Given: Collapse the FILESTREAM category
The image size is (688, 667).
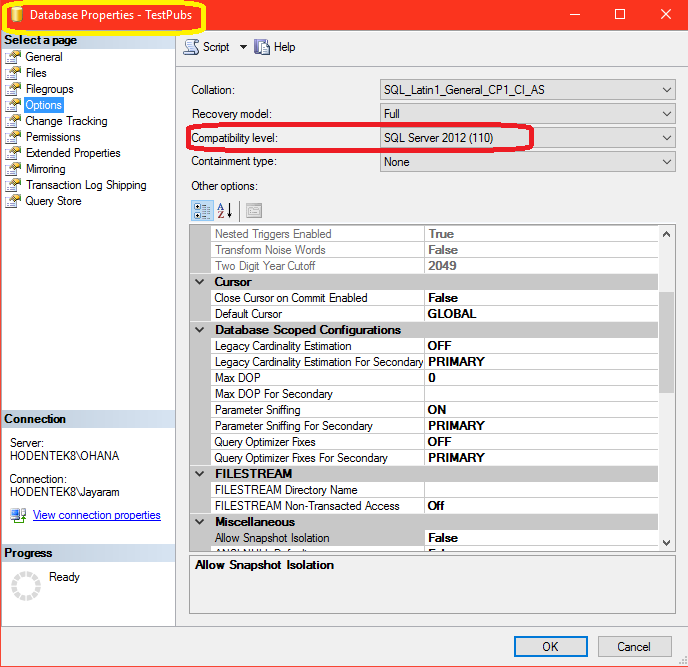Looking at the screenshot, I should [x=200, y=473].
